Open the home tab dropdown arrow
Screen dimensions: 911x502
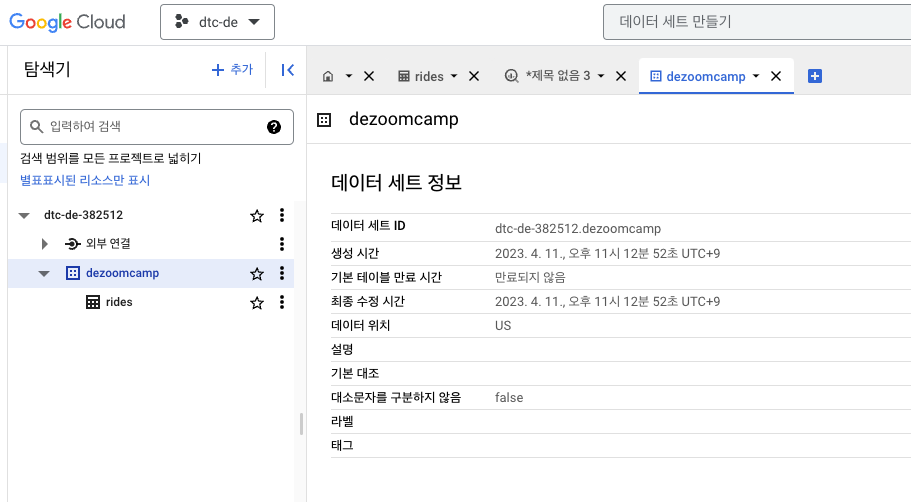349,76
